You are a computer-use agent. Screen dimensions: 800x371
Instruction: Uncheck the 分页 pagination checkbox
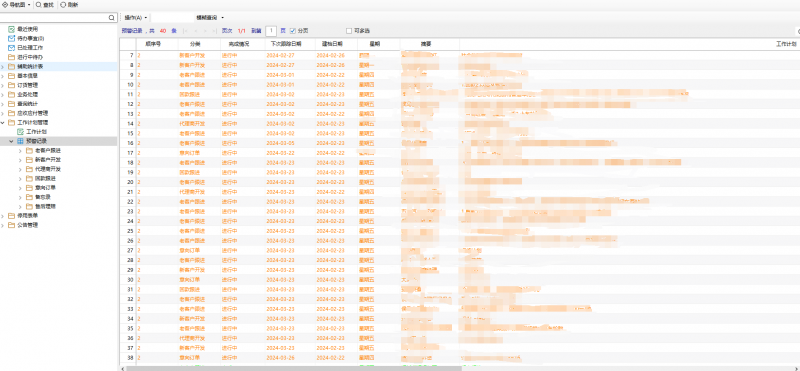click(x=293, y=31)
